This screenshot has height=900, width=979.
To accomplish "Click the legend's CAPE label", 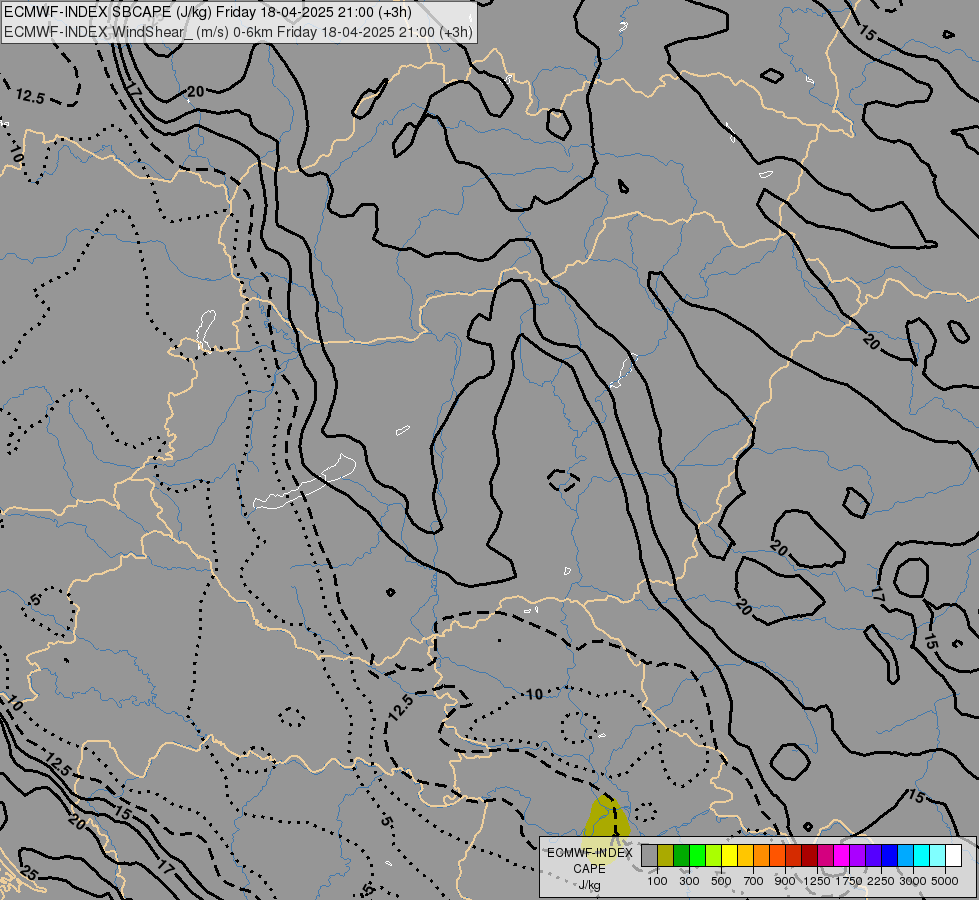I will tap(590, 869).
